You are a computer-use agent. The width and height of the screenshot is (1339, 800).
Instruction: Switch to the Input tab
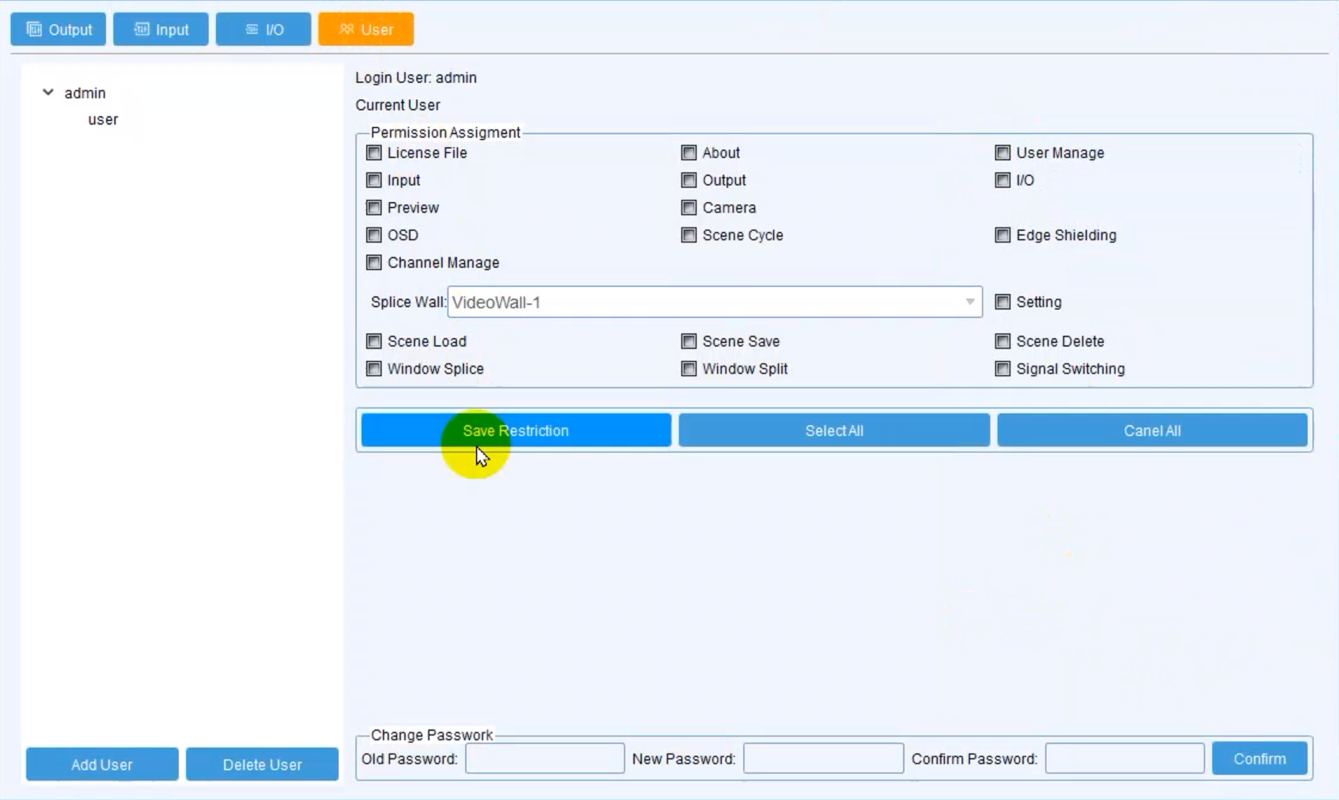point(161,29)
